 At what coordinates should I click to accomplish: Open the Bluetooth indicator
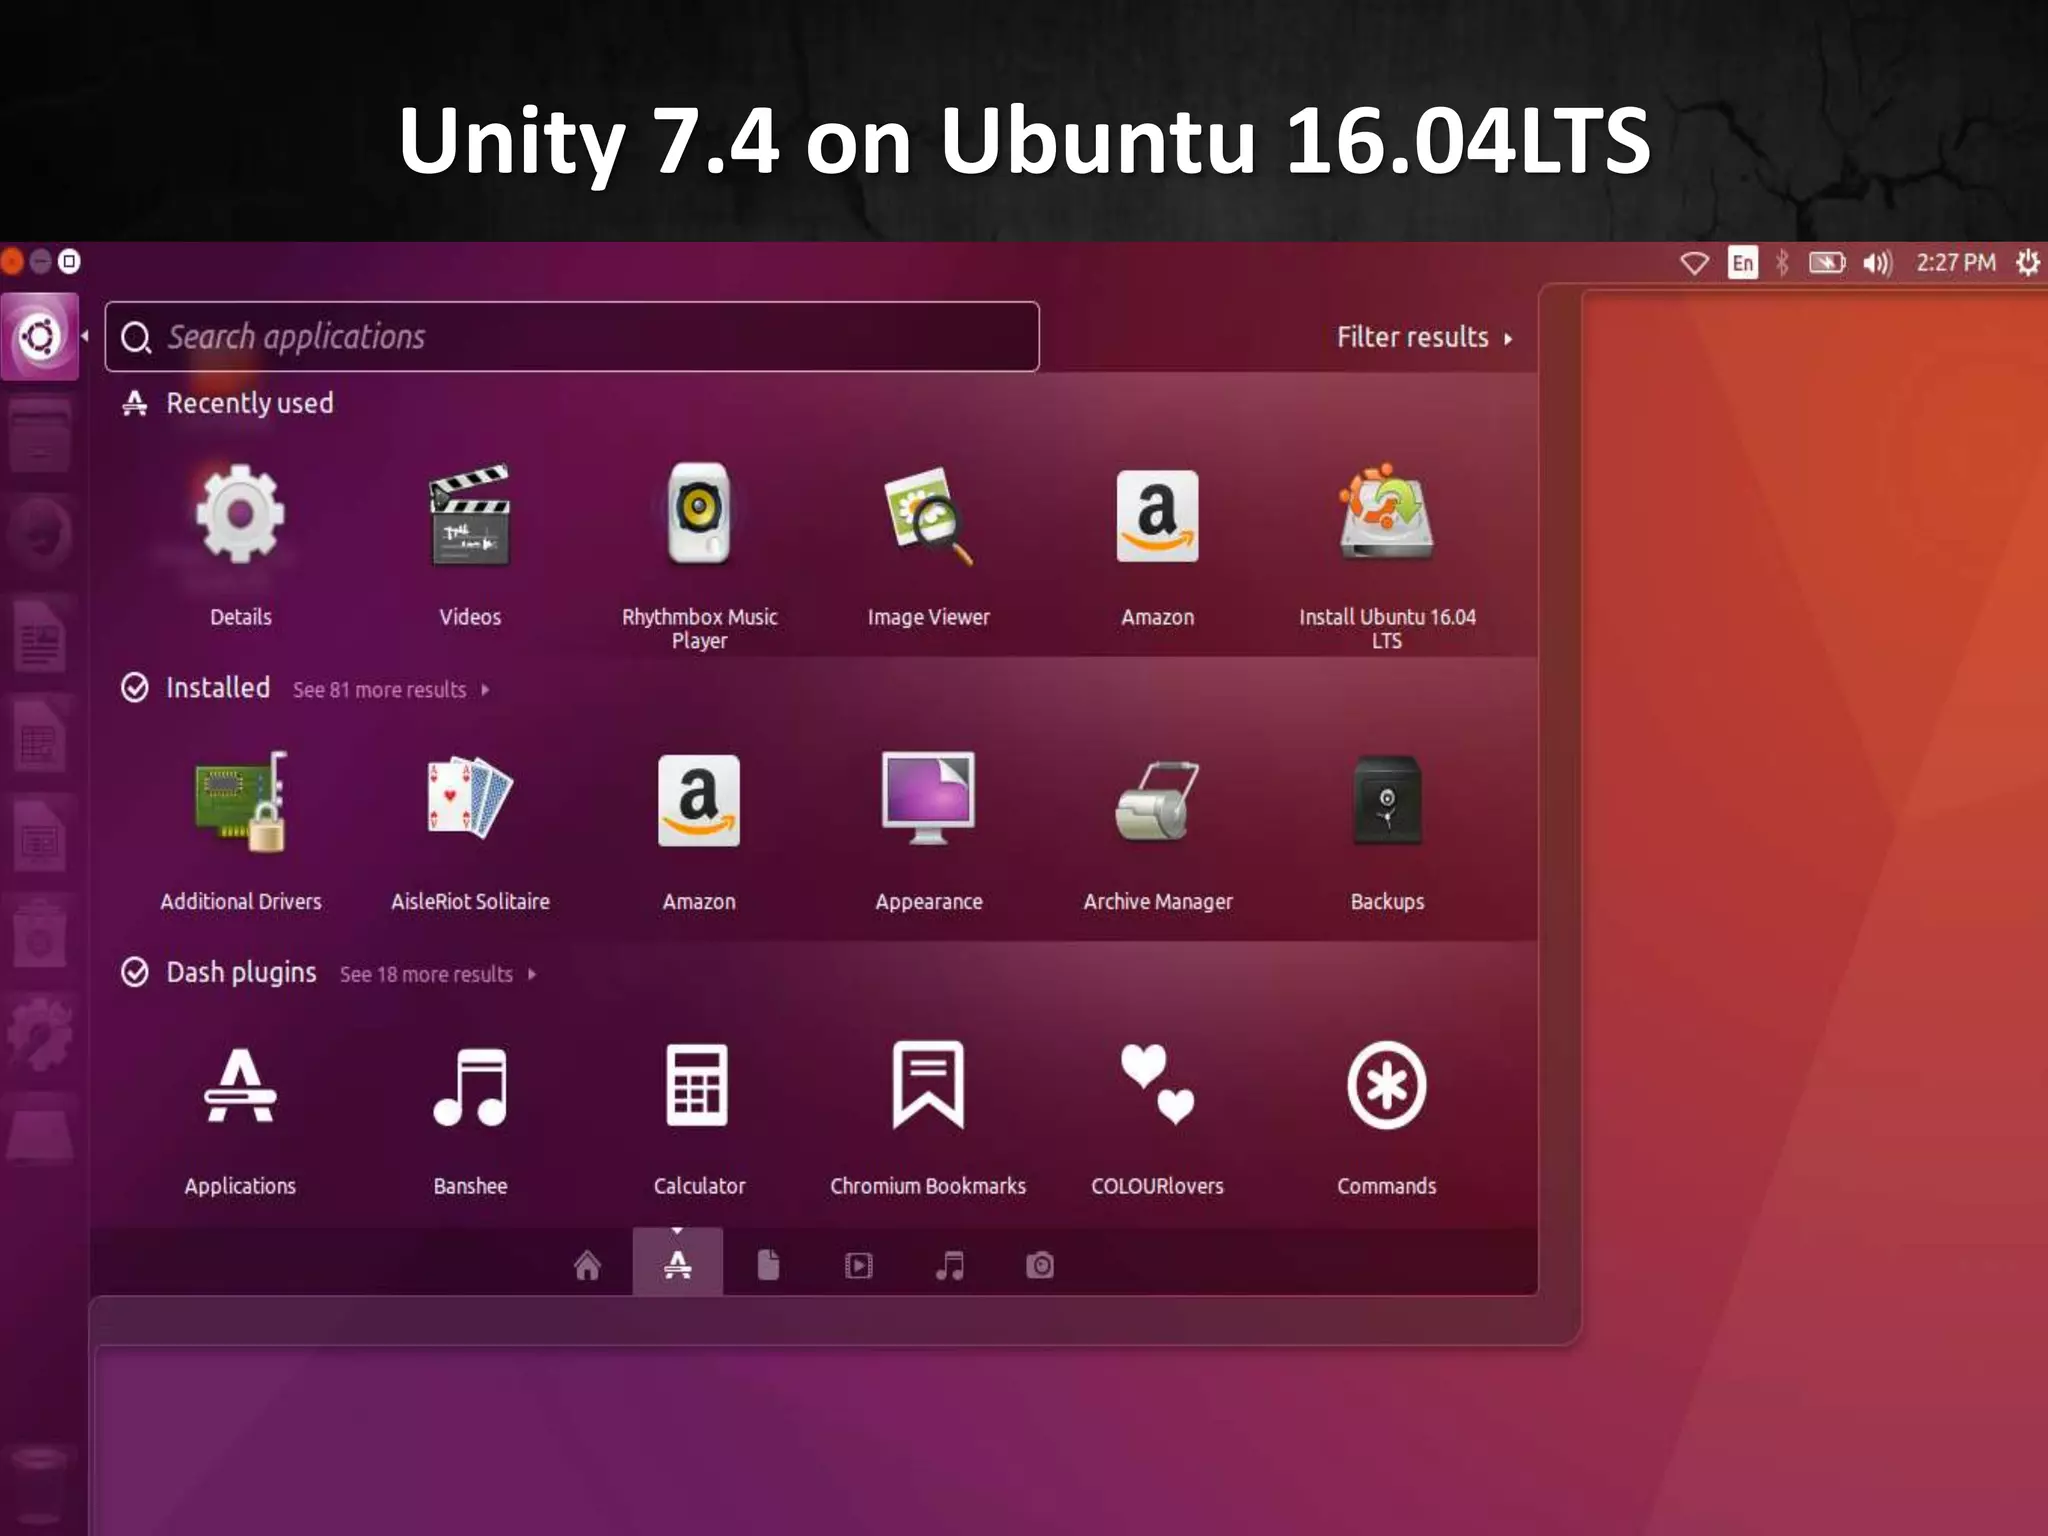1782,263
